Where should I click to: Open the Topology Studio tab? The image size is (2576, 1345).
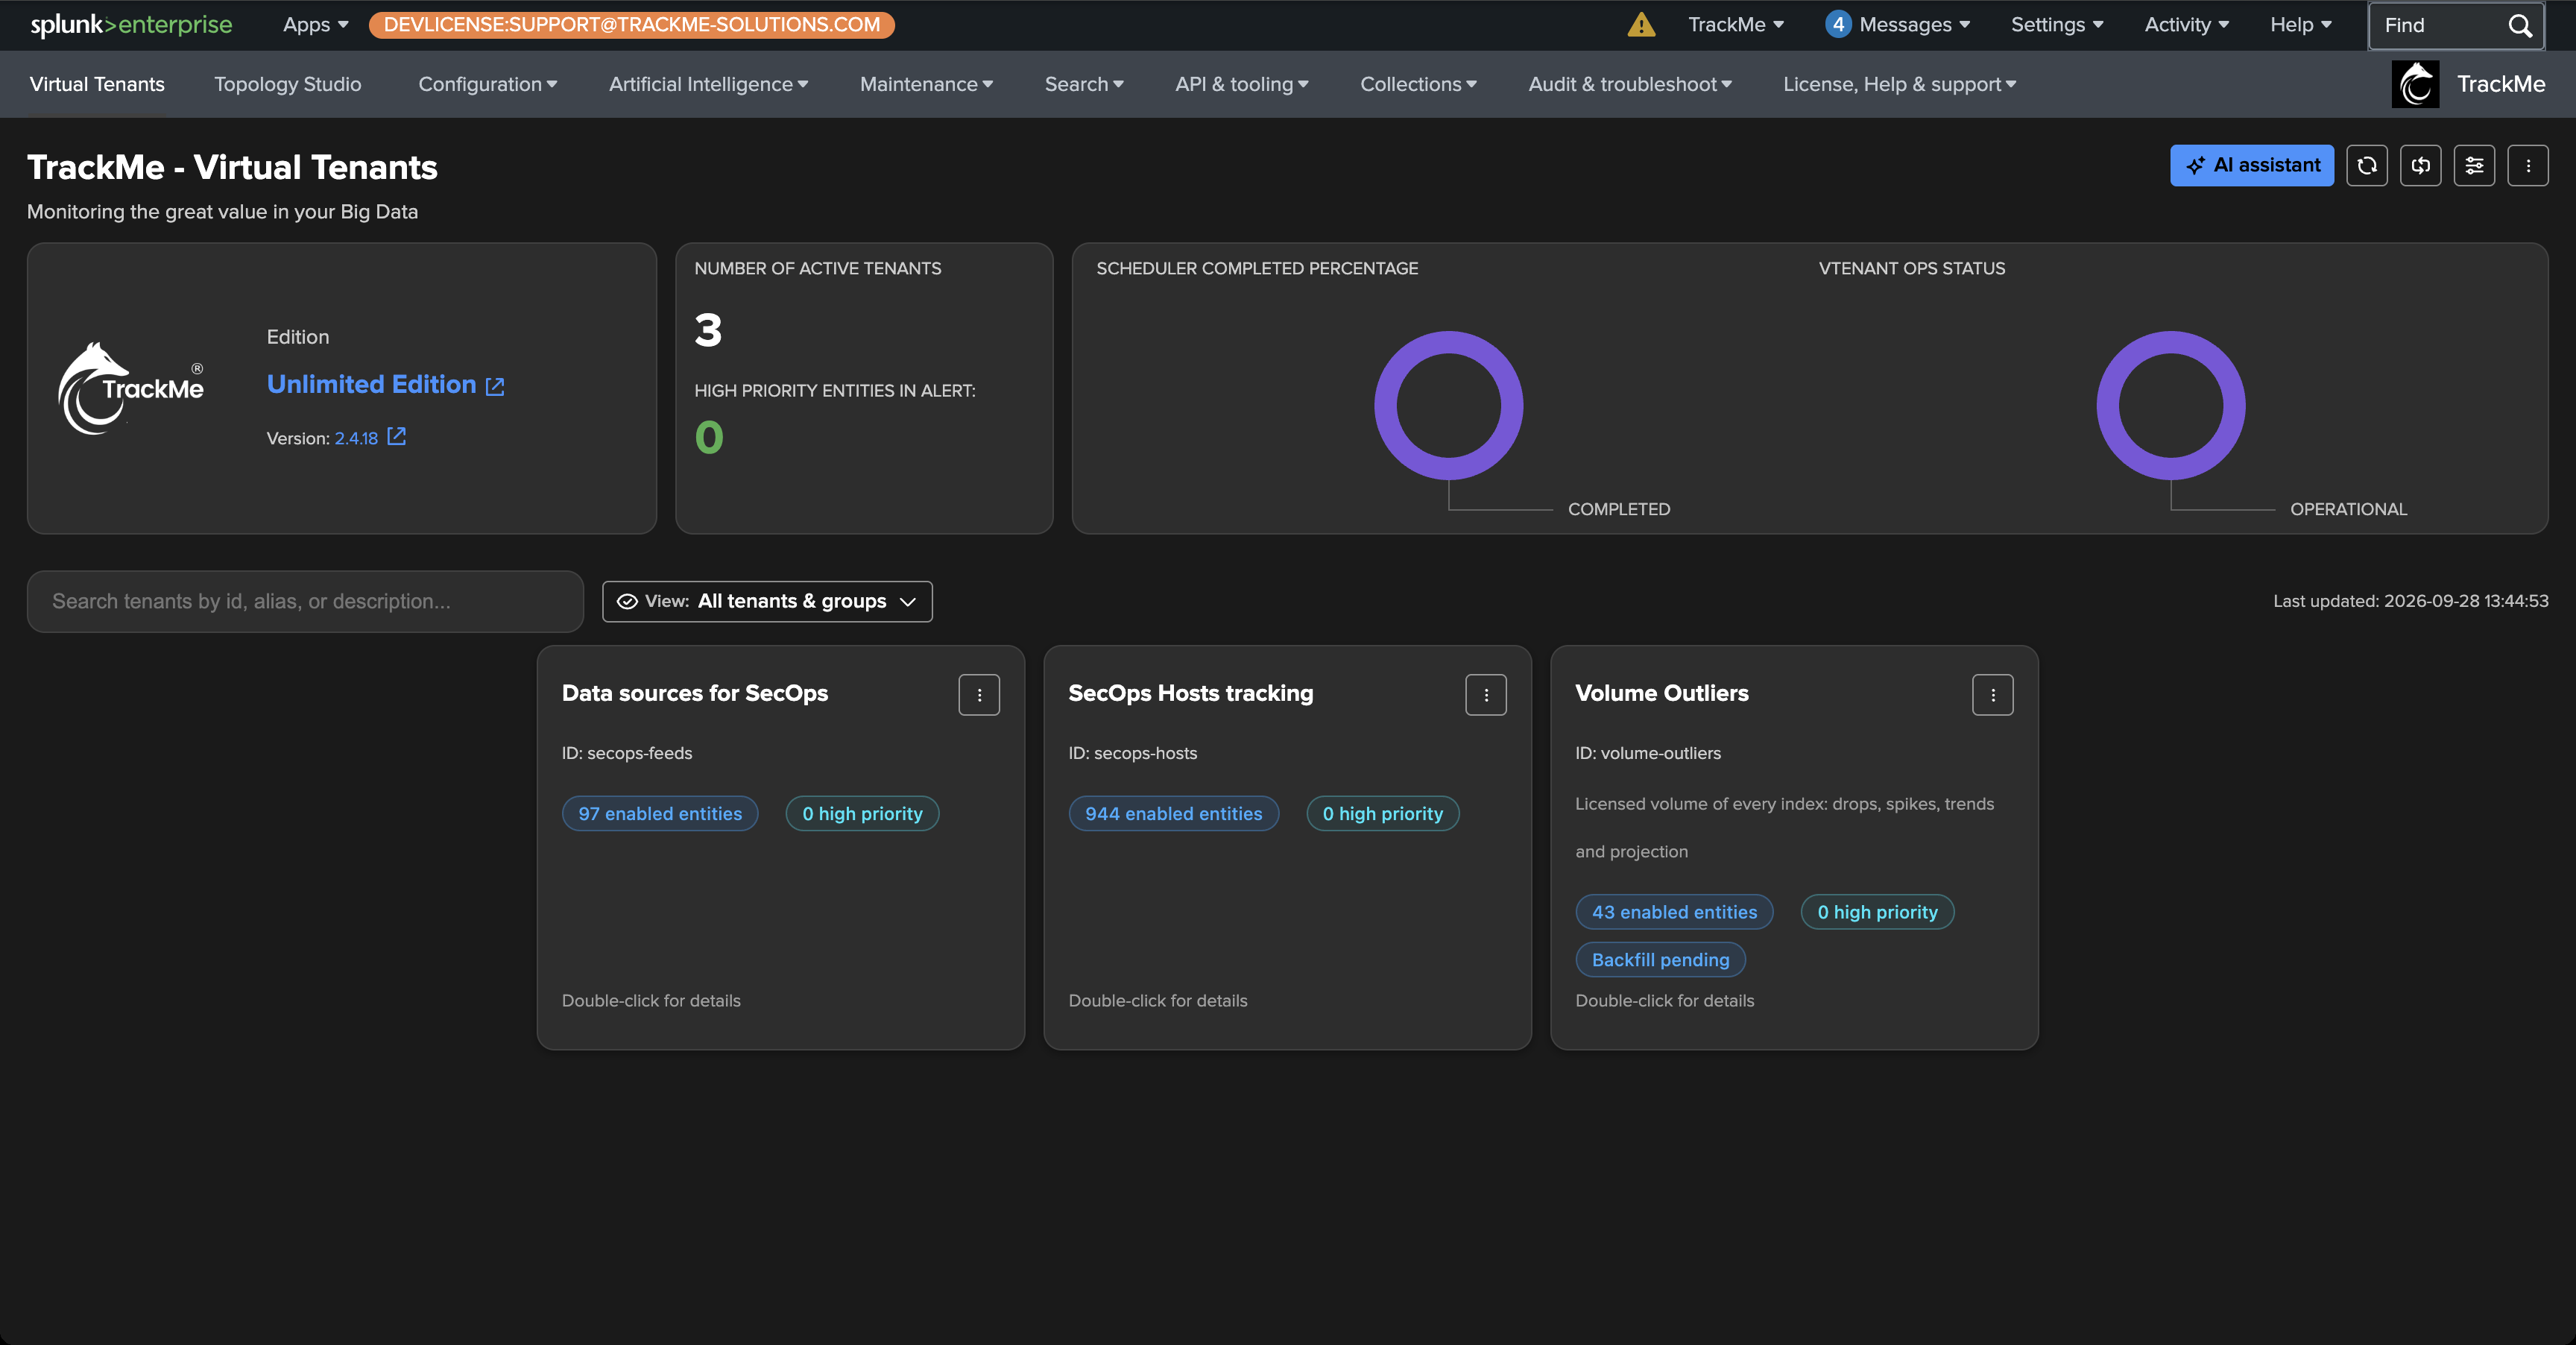coord(287,84)
